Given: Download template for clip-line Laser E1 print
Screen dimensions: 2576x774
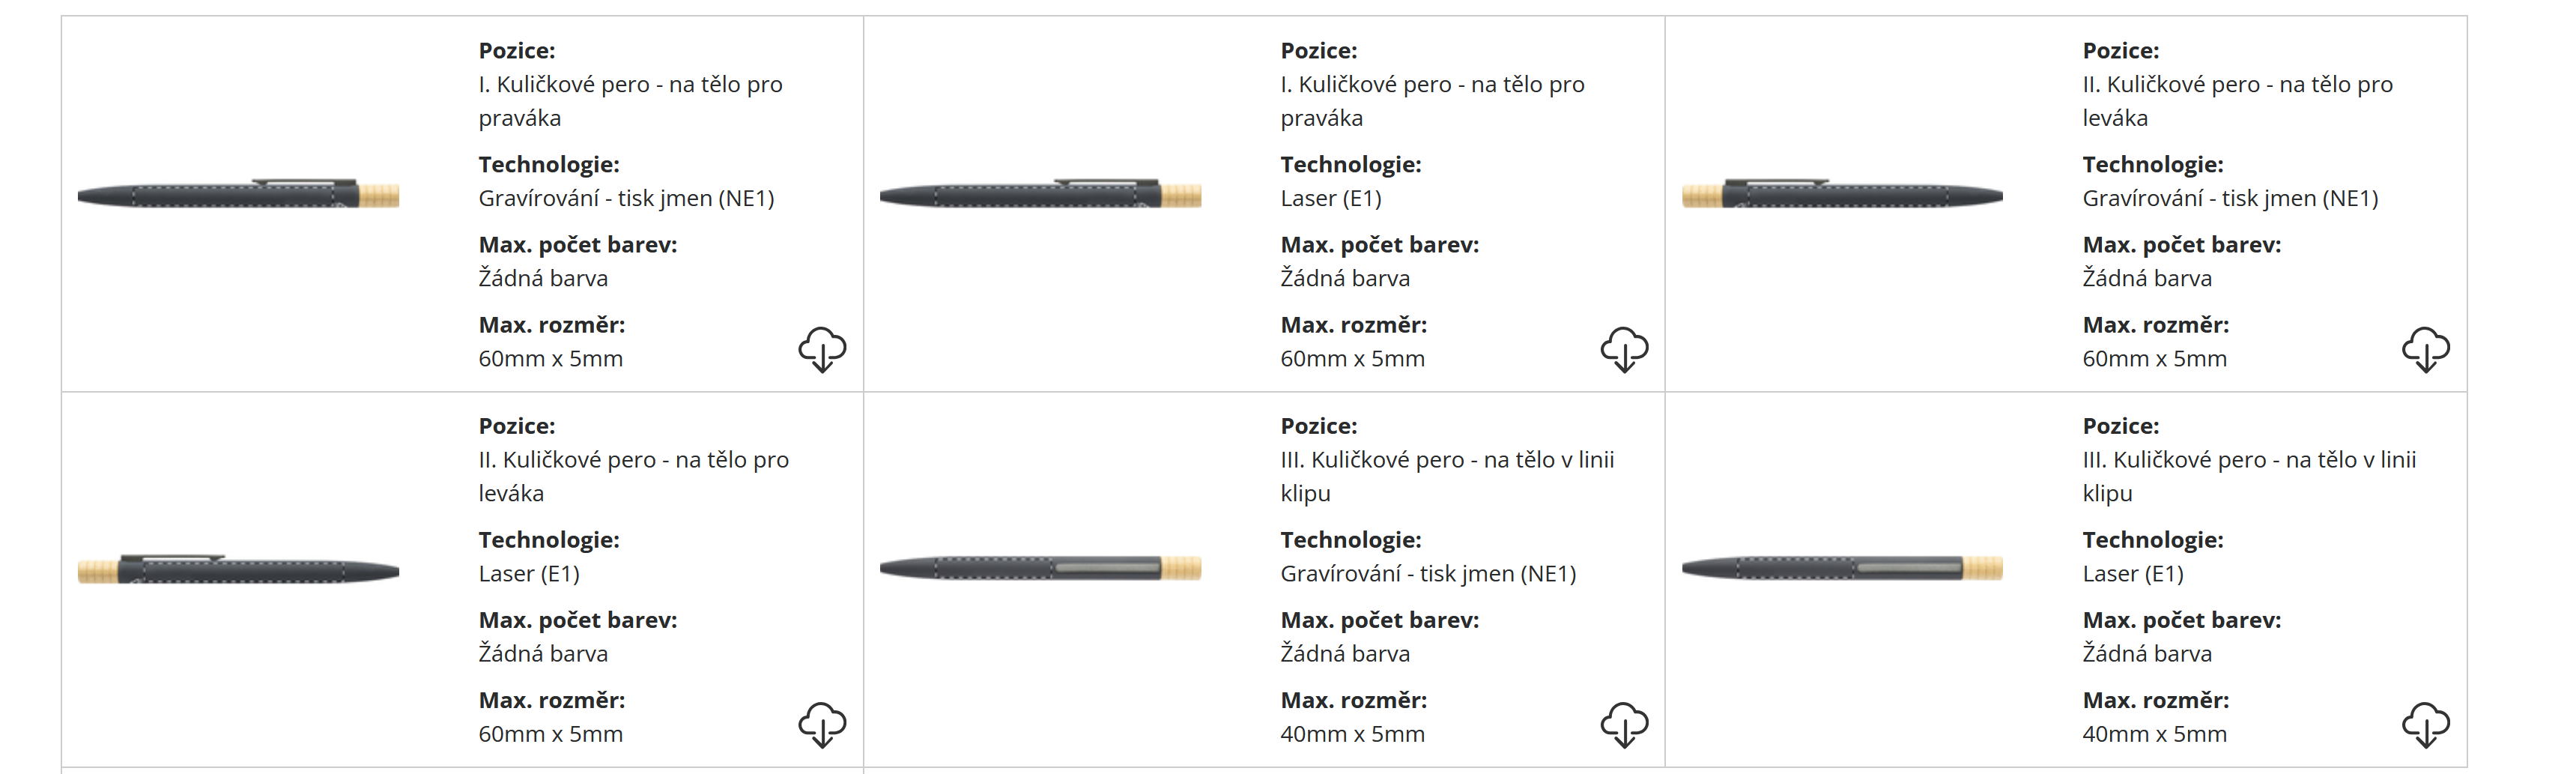Looking at the screenshot, I should coord(2426,724).
